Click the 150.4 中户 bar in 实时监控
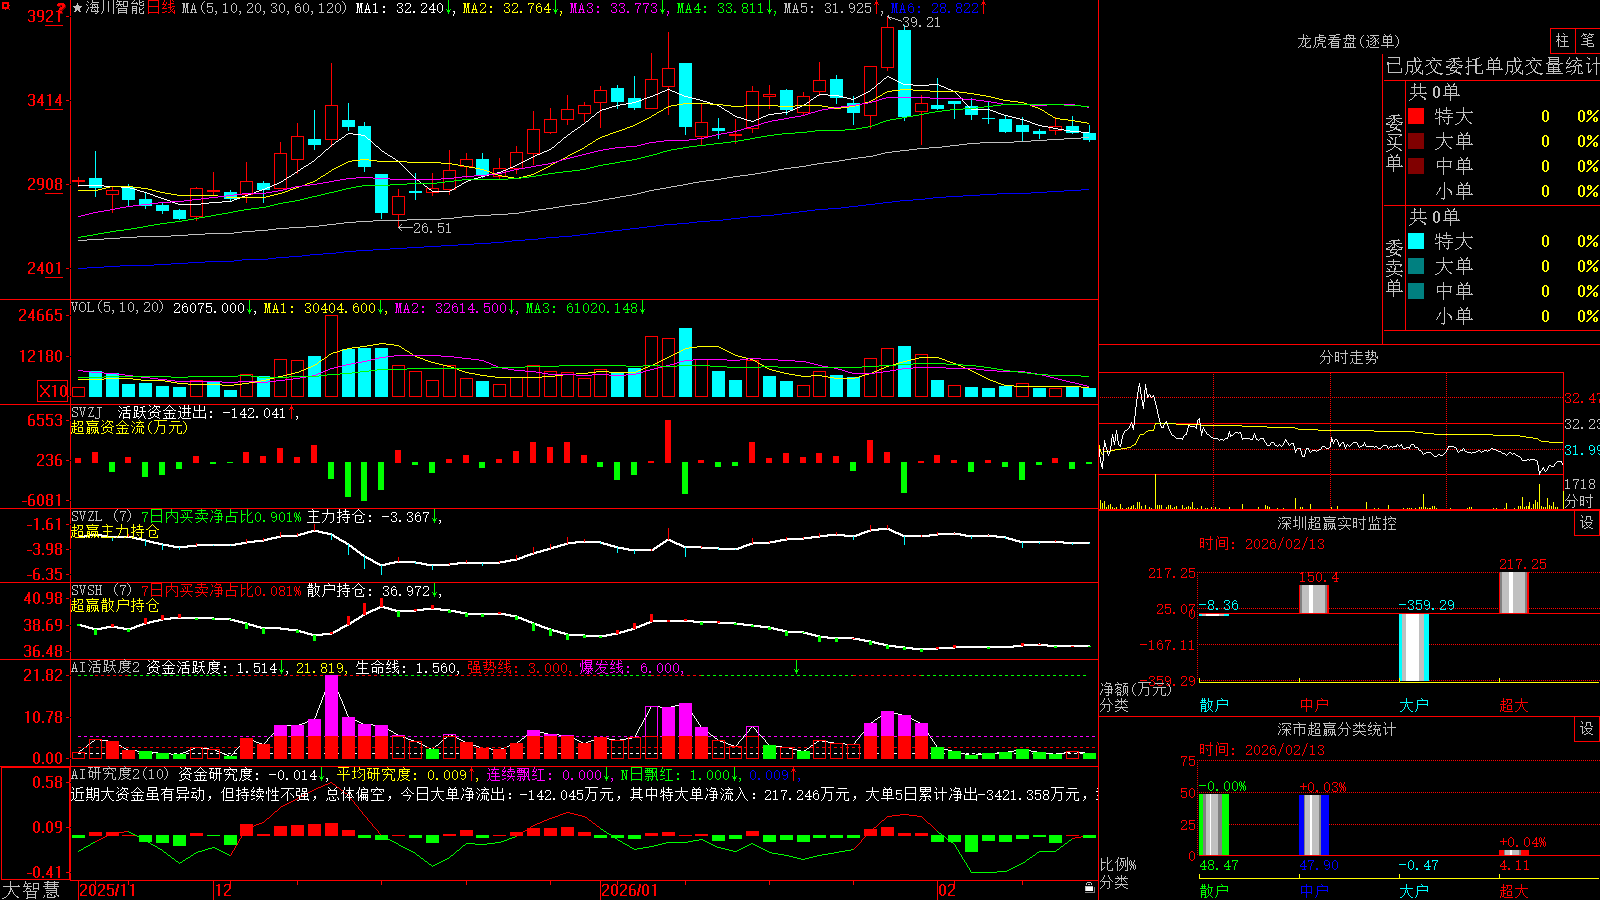Screen dimensions: 1600x900 pos(1314,599)
